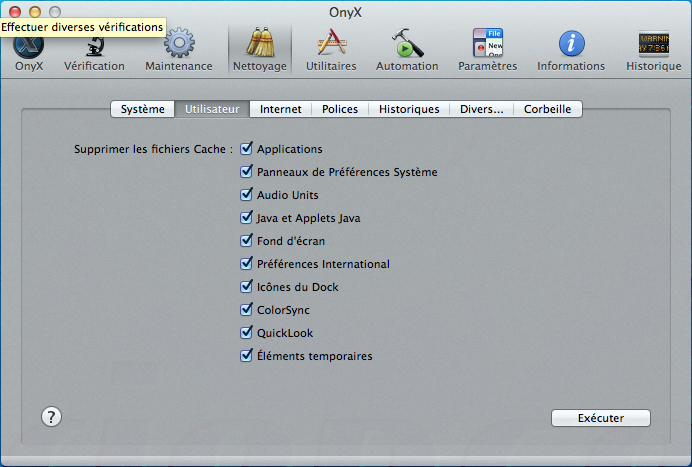The image size is (692, 467).
Task: Switch to the Corbeille tab
Action: click(548, 109)
